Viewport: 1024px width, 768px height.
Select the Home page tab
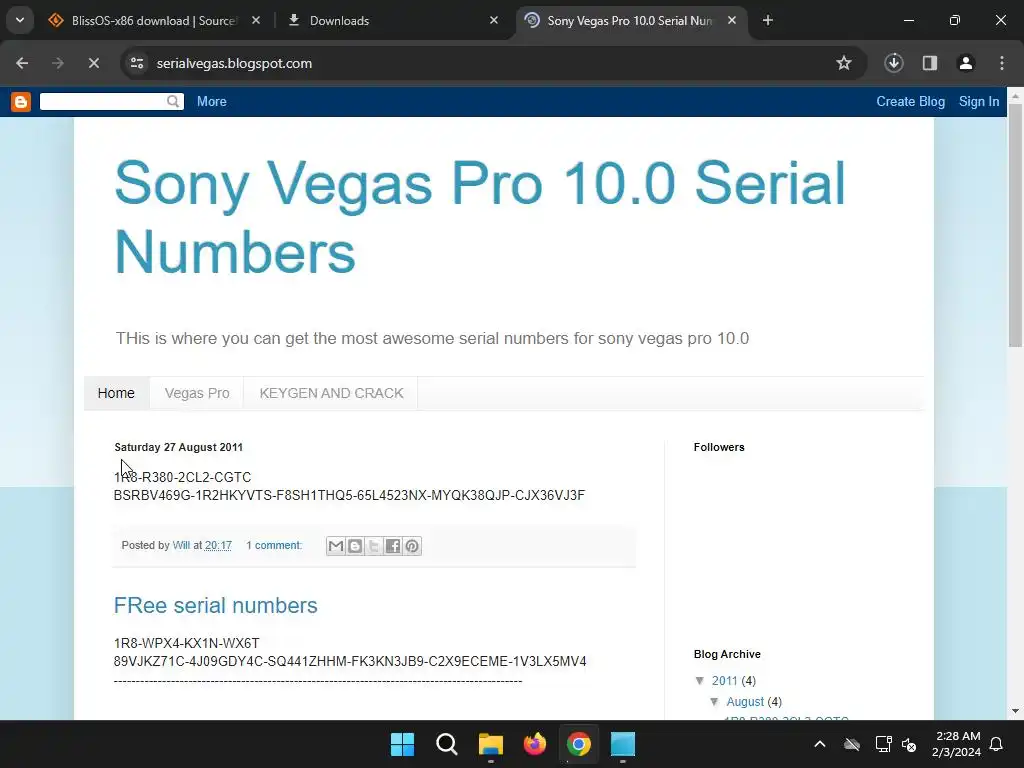point(116,393)
